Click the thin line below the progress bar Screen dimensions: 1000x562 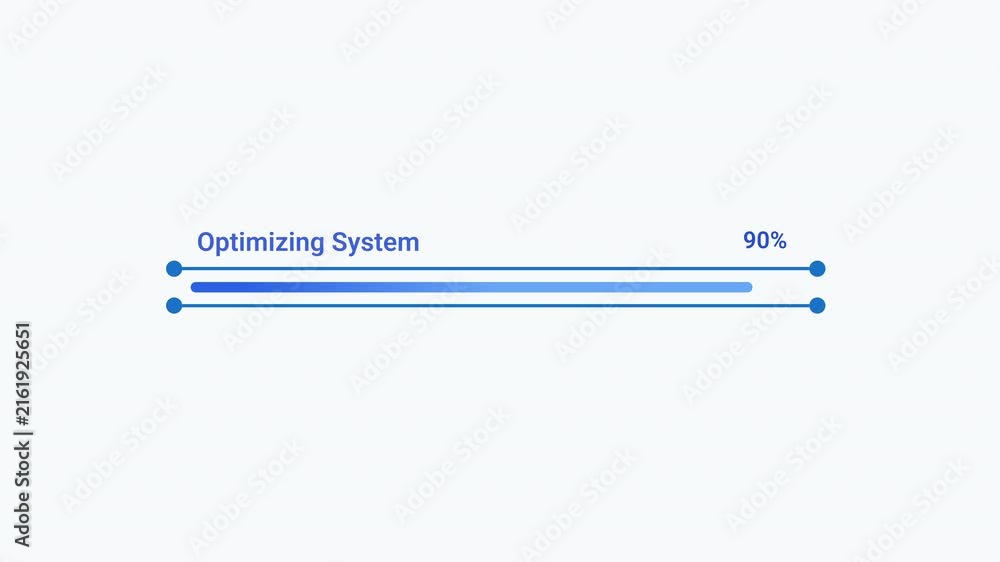tap(496, 306)
